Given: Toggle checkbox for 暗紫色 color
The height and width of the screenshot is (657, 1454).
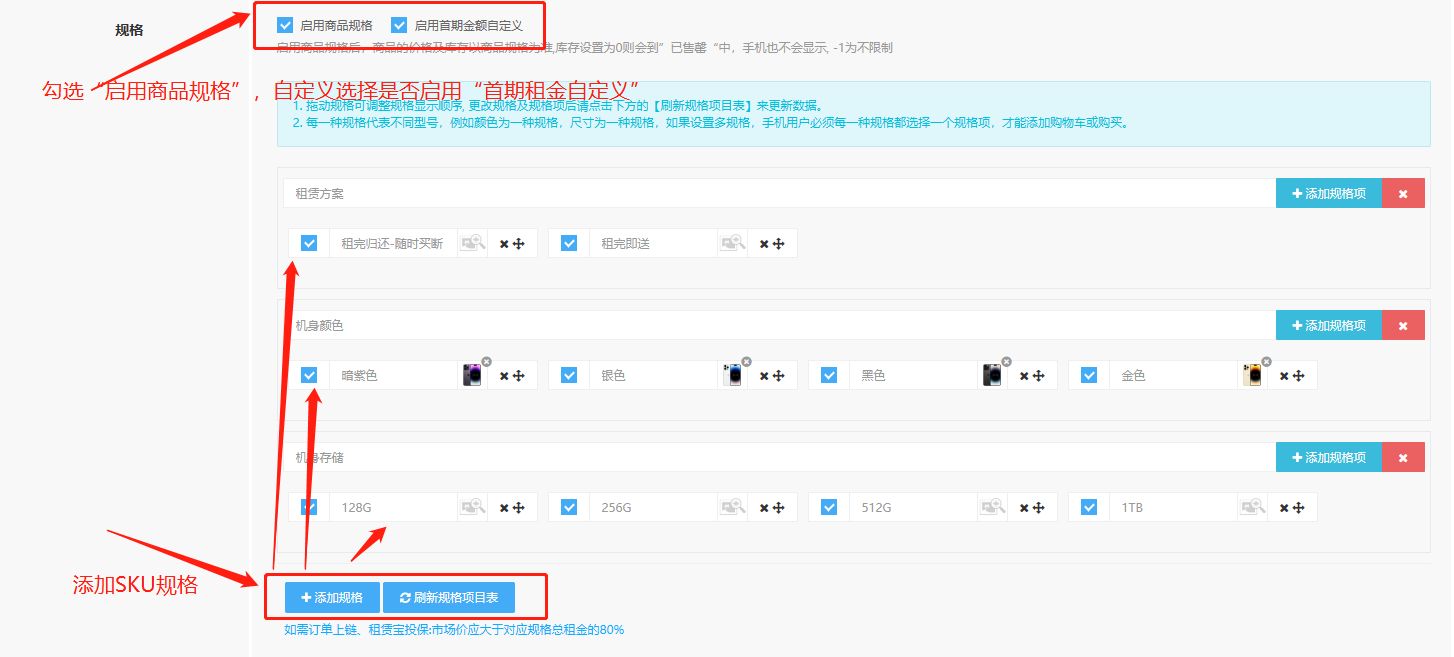Looking at the screenshot, I should click(x=309, y=375).
